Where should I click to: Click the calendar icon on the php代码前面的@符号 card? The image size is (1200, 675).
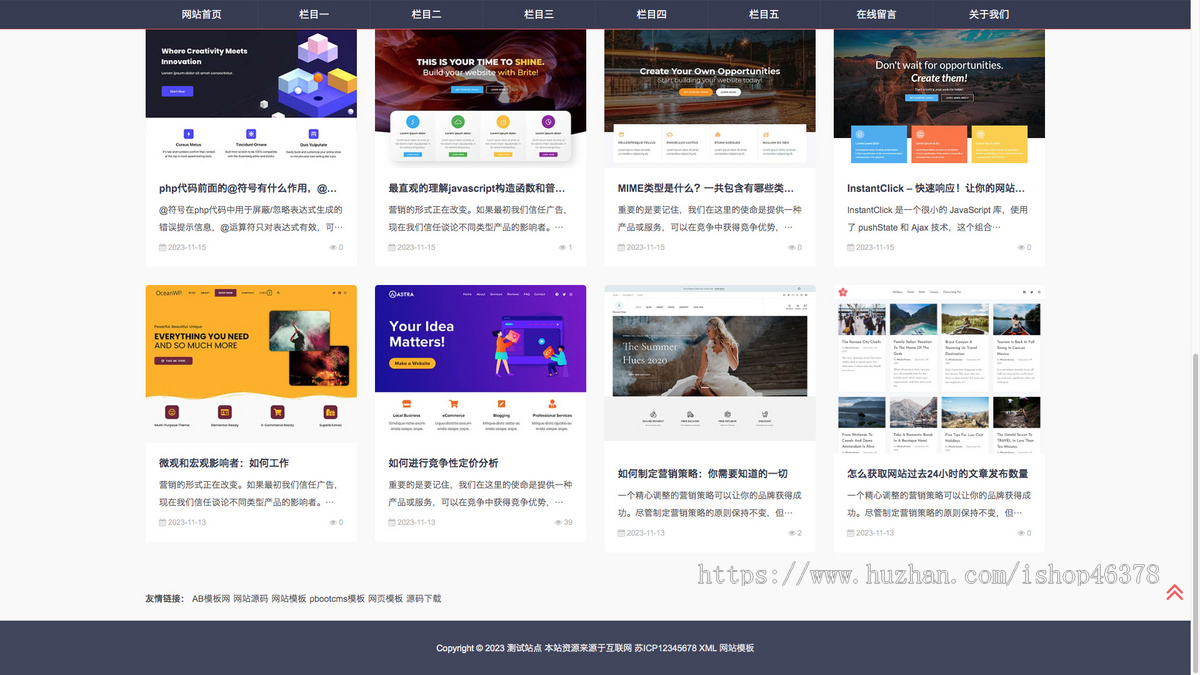[x=162, y=247]
